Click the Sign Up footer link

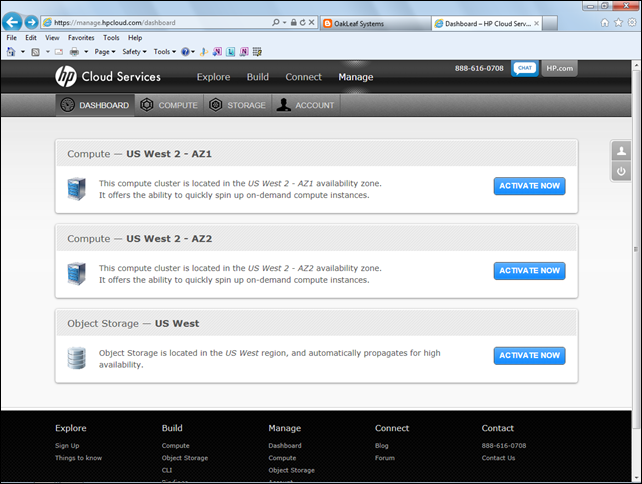[x=67, y=446]
